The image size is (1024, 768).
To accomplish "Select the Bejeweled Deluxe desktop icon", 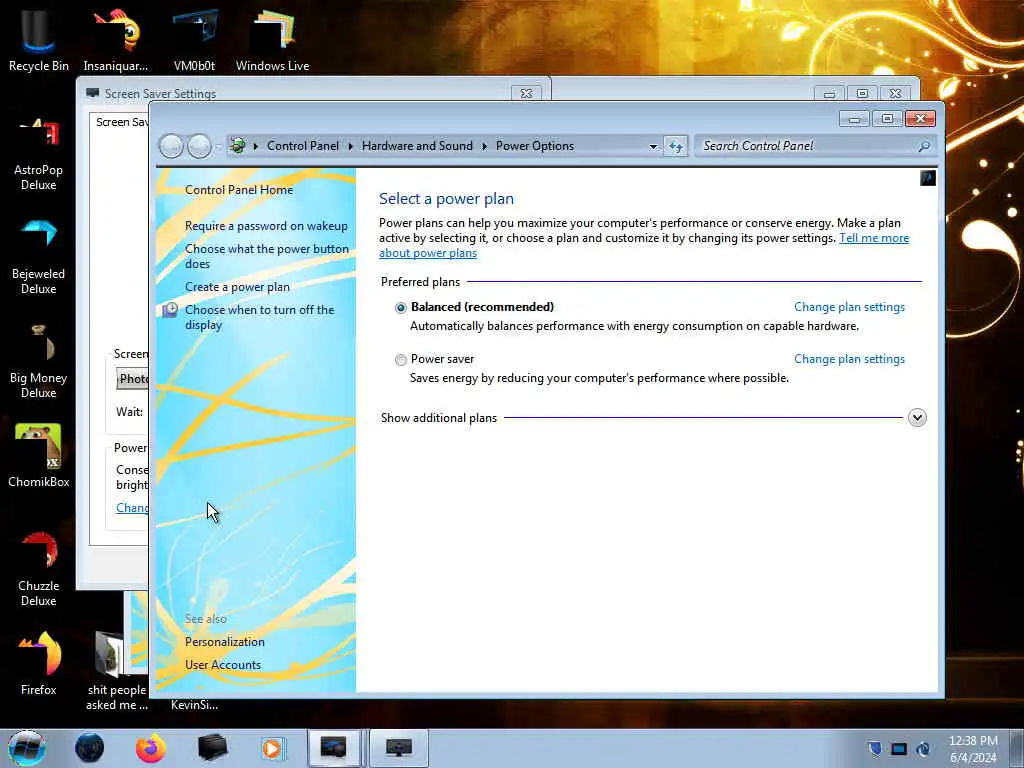I will [x=38, y=258].
